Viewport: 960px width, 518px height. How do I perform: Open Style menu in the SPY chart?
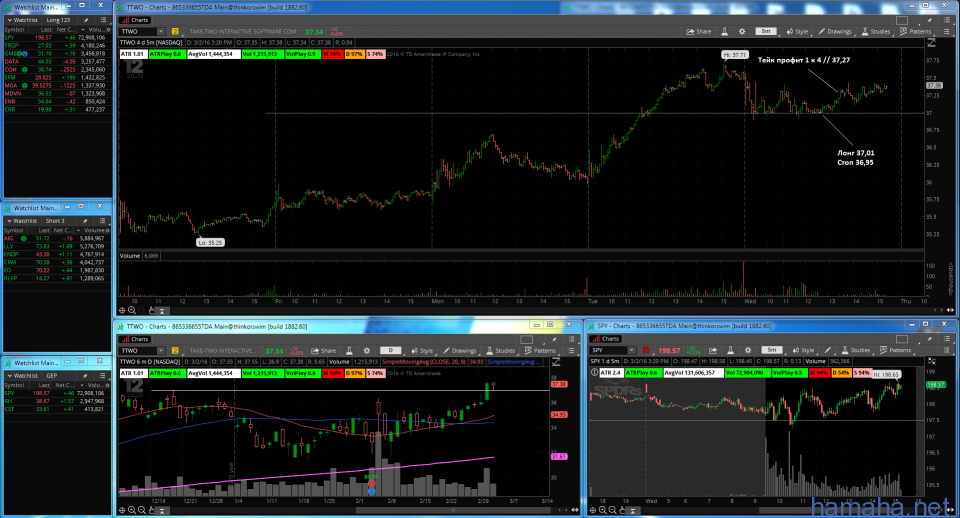pos(804,350)
